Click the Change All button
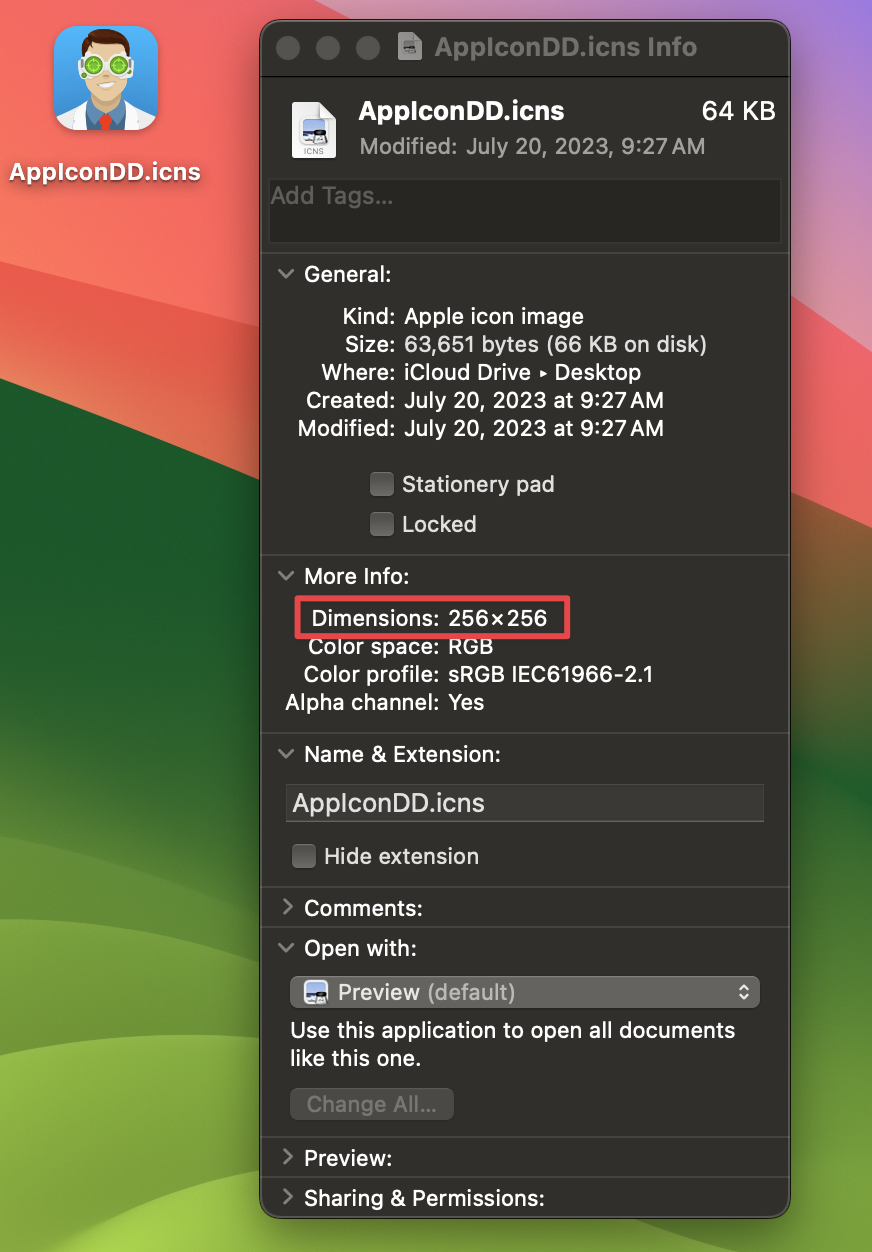Viewport: 872px width, 1252px height. tap(371, 1104)
